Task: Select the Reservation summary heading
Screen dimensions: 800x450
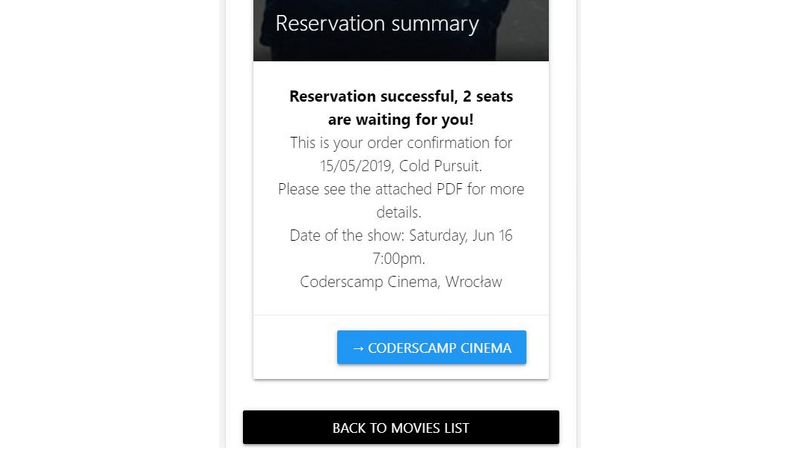Action: click(377, 23)
